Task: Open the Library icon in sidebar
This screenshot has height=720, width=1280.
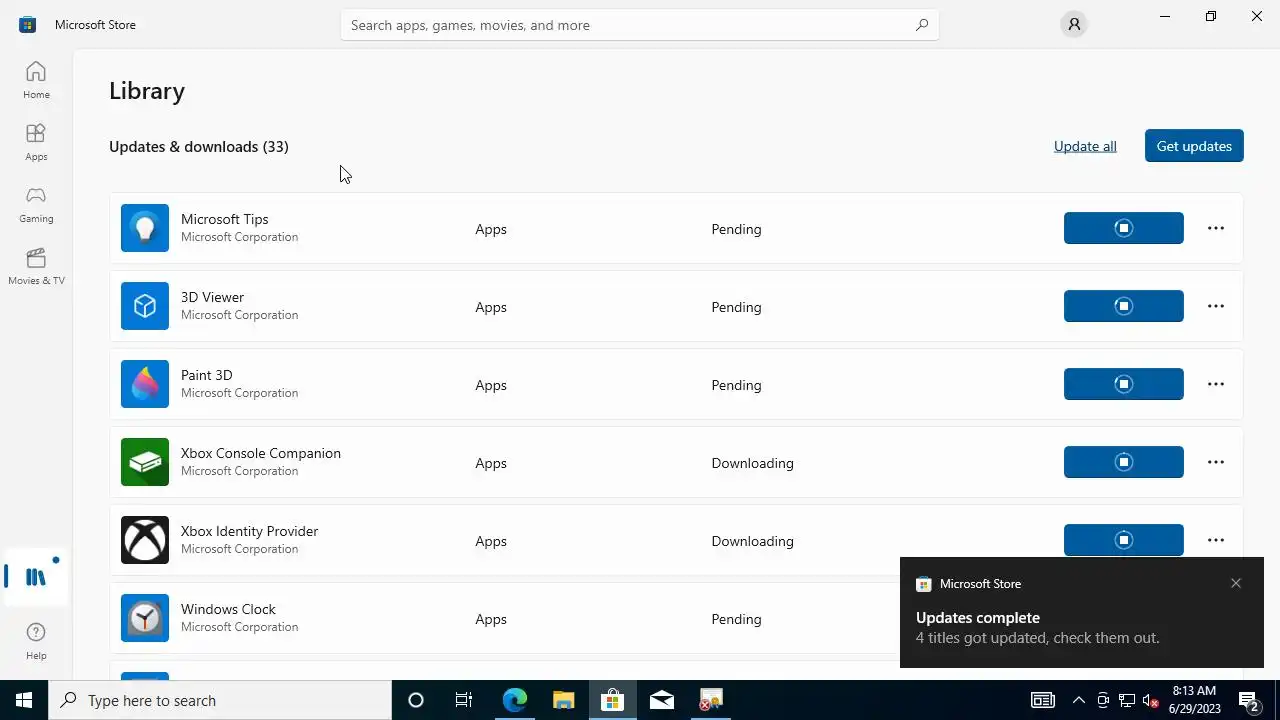Action: coord(36,577)
